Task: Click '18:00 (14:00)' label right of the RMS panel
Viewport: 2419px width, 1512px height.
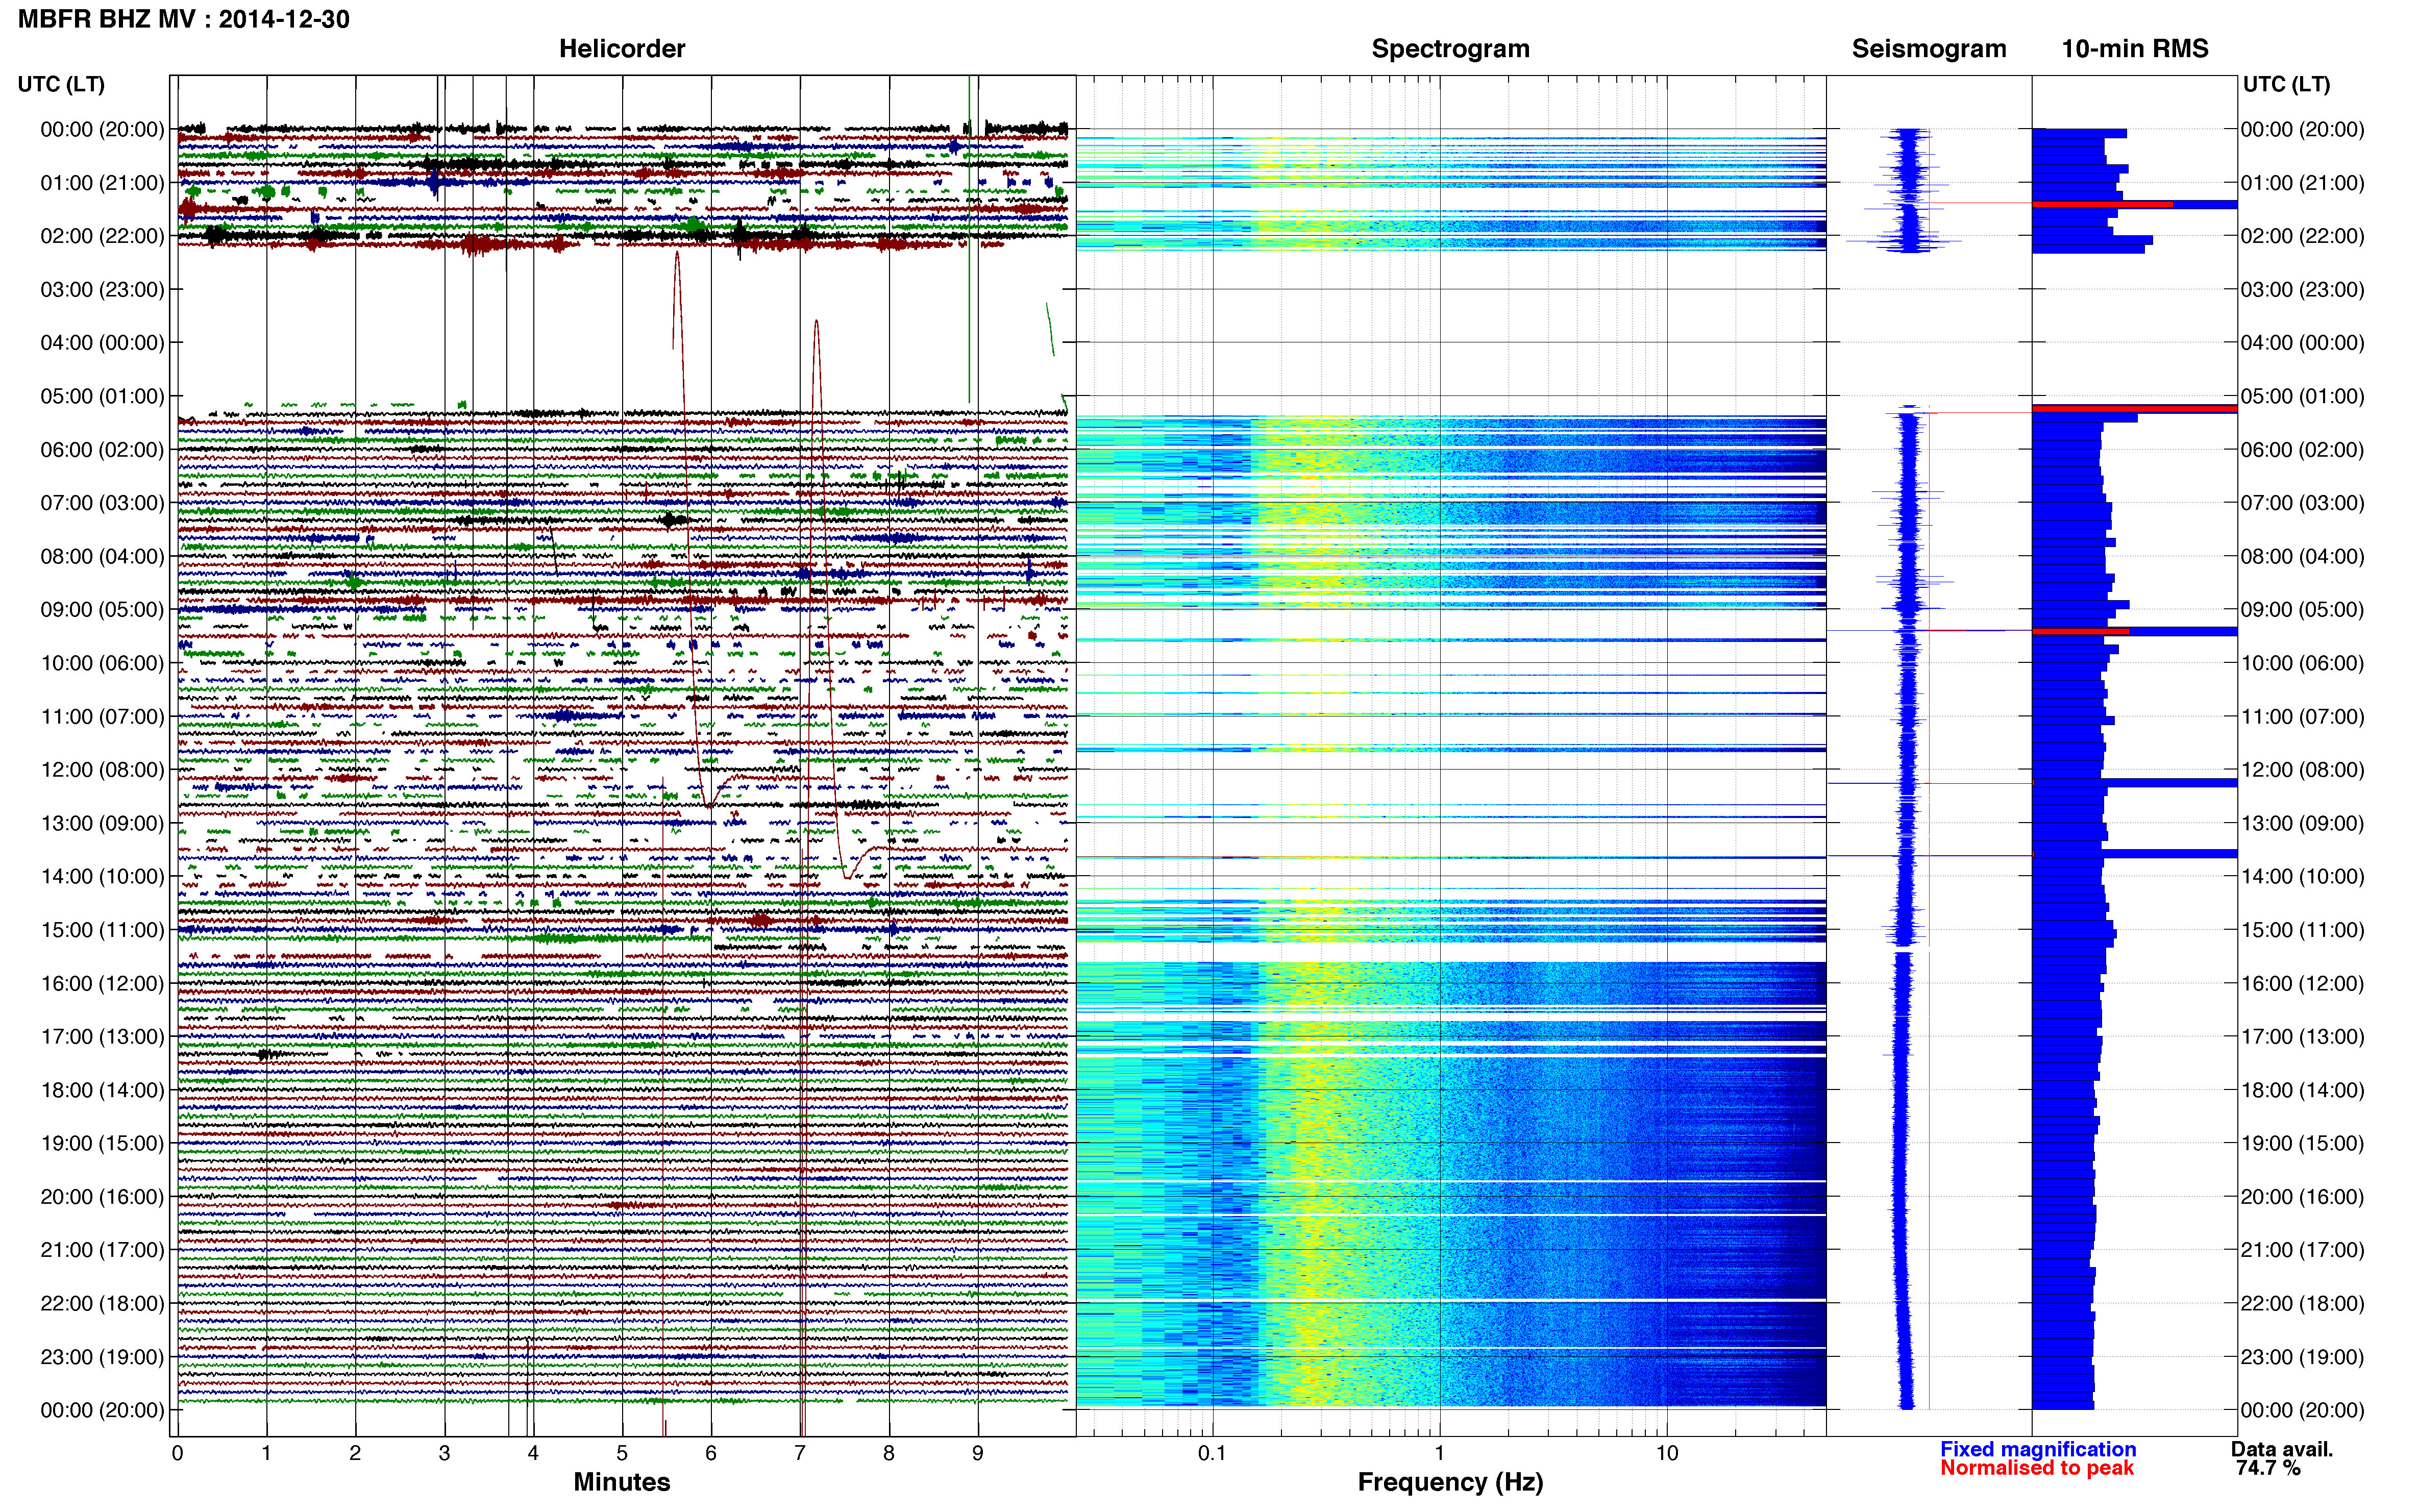Action: 2302,1090
